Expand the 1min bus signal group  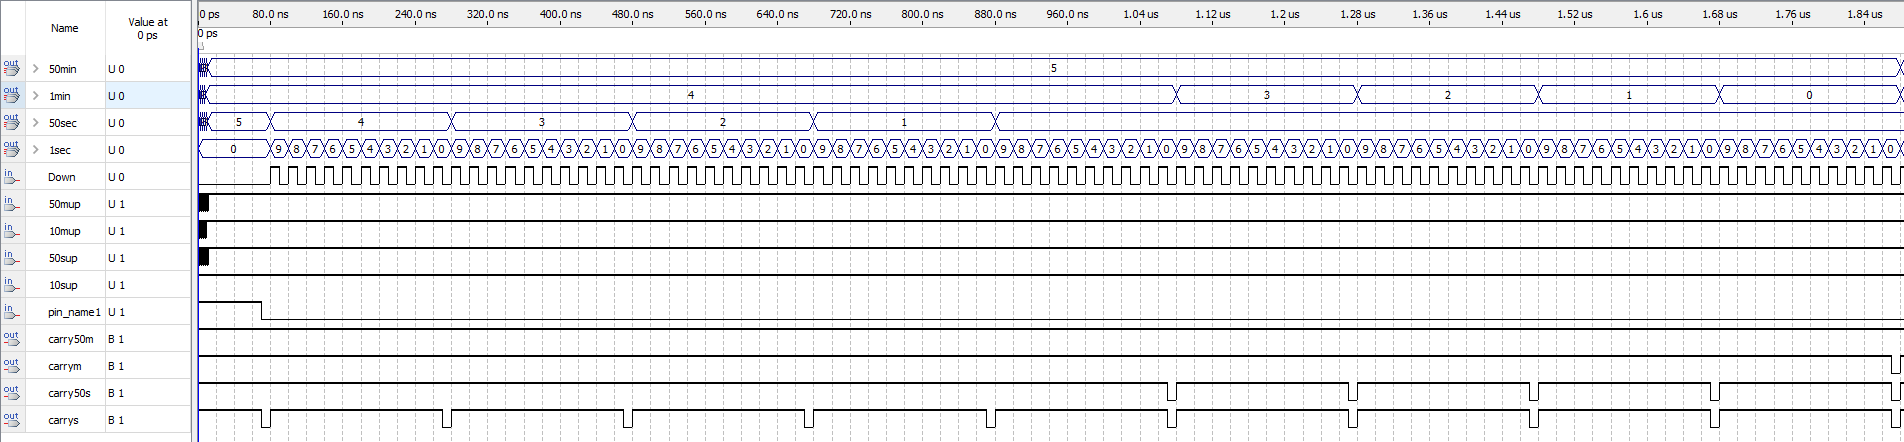pyautogui.click(x=35, y=96)
